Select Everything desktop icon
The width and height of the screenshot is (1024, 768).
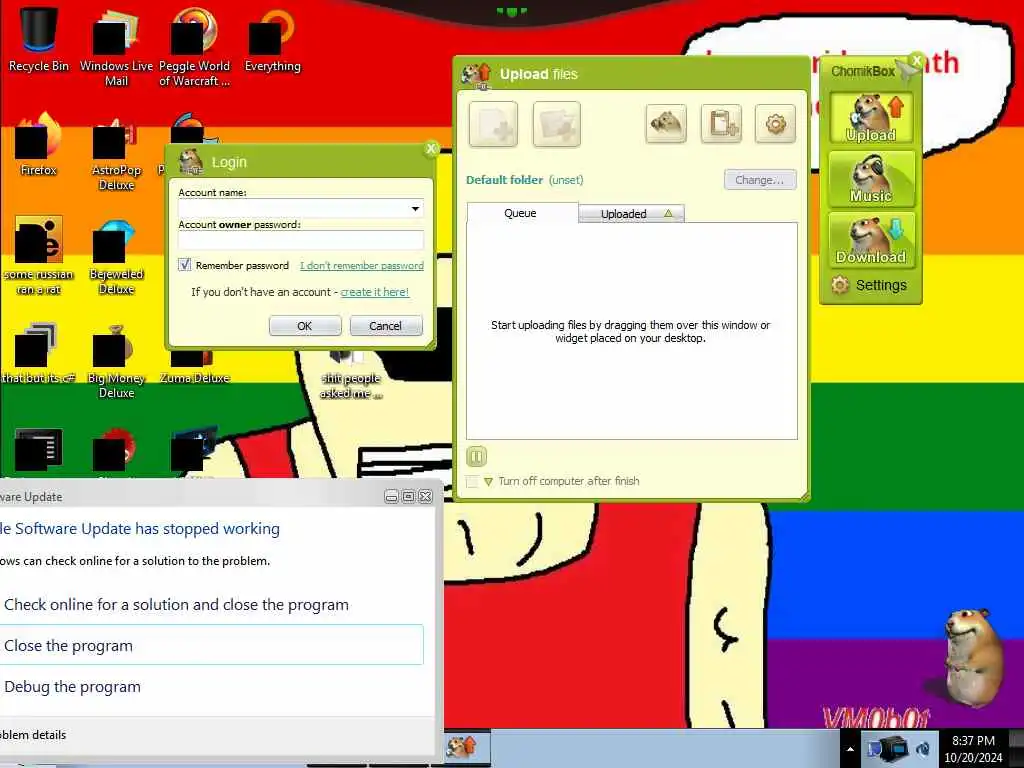(272, 39)
